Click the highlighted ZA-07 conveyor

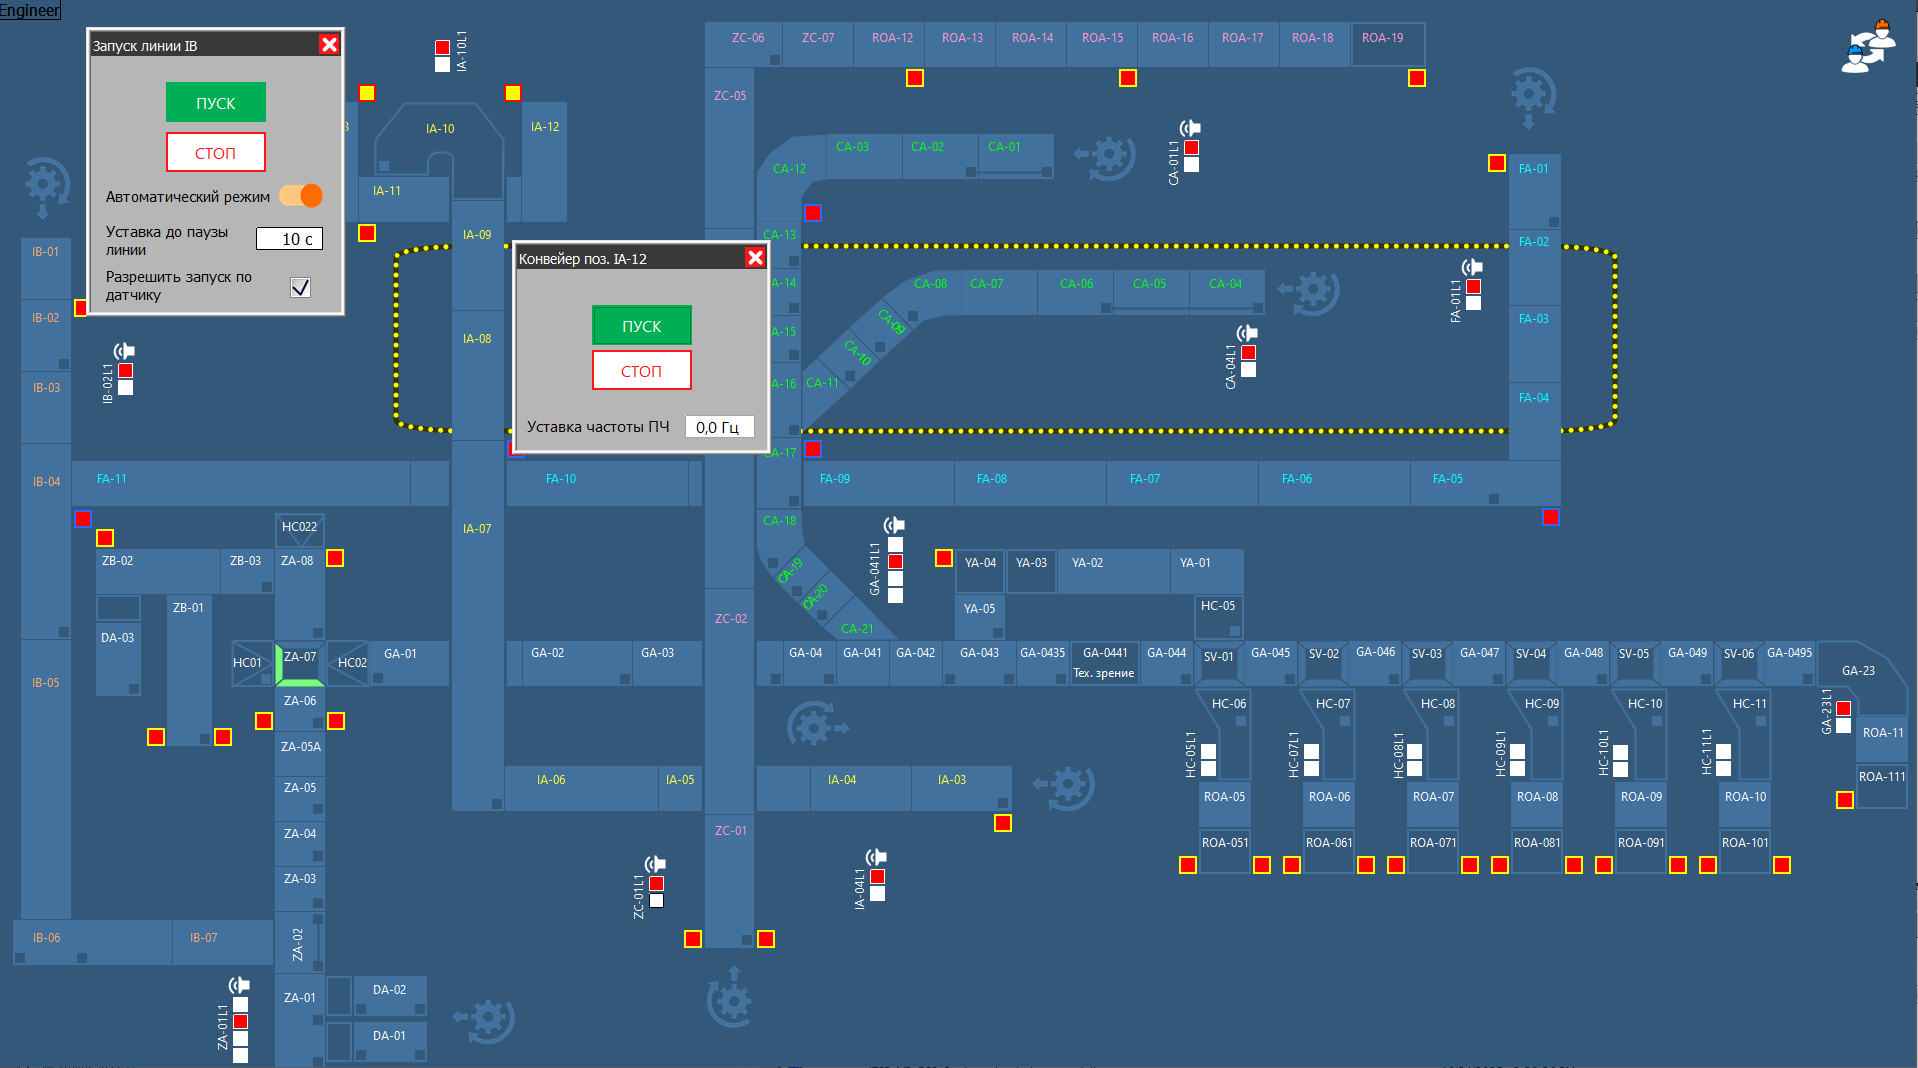300,663
